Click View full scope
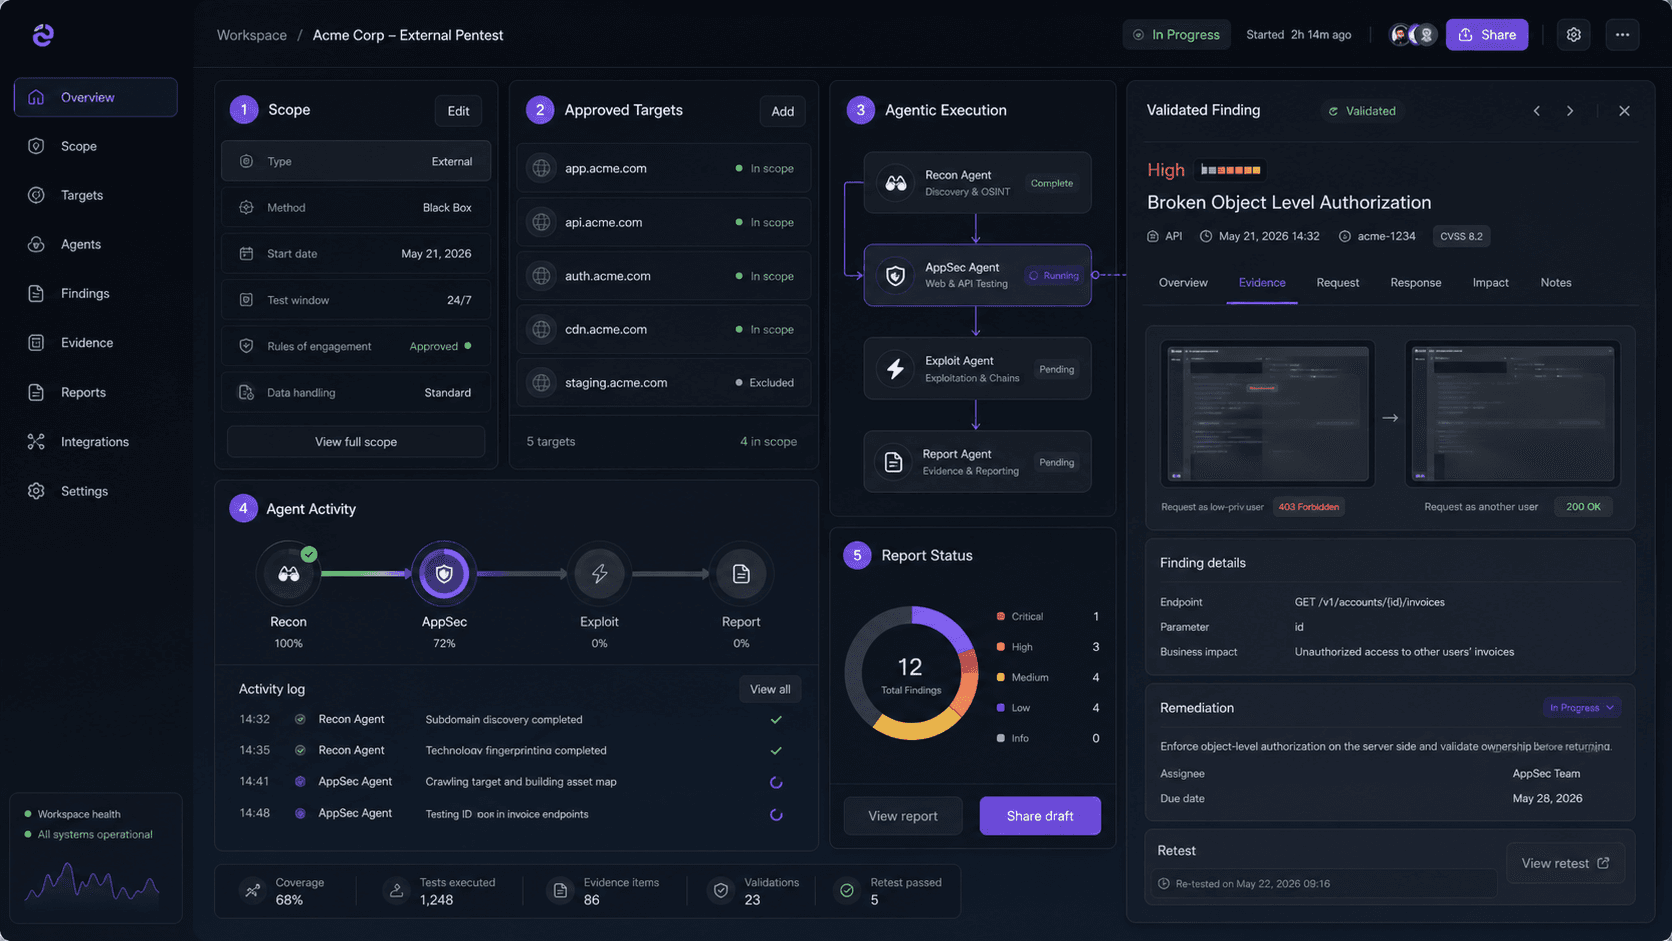Image resolution: width=1672 pixels, height=941 pixels. tap(356, 441)
